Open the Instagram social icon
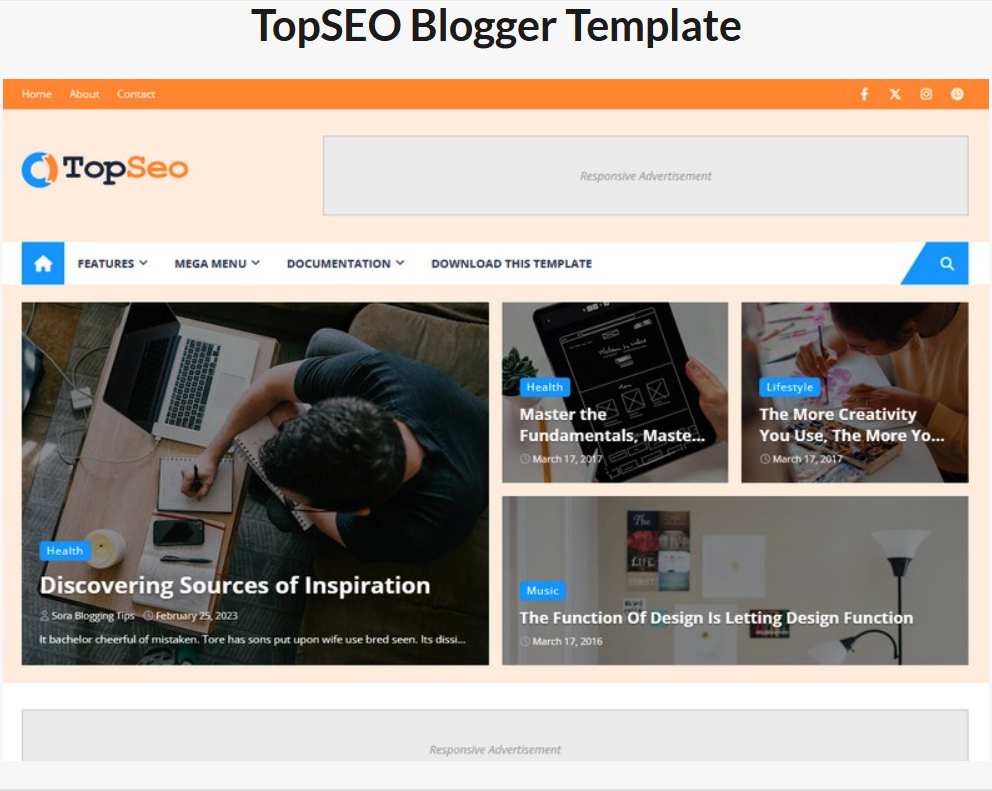Image resolution: width=992 pixels, height=791 pixels. pyautogui.click(x=926, y=94)
